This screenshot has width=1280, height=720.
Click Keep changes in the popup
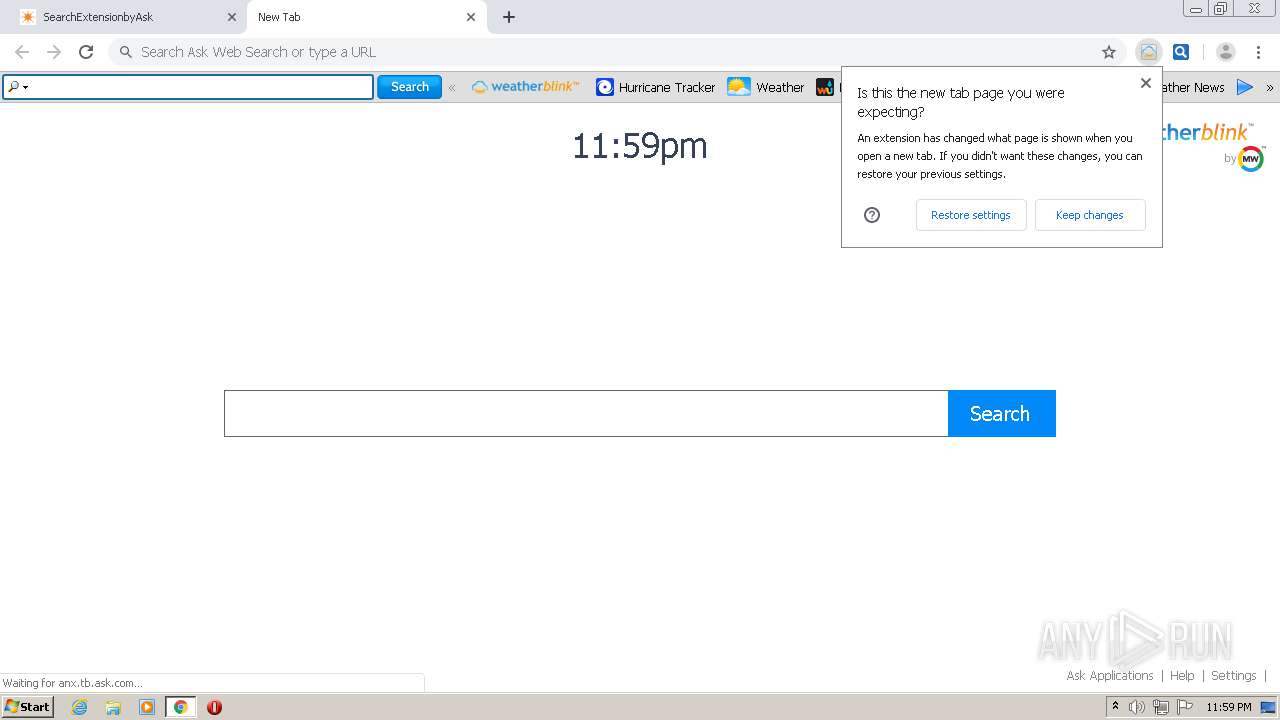tap(1090, 215)
